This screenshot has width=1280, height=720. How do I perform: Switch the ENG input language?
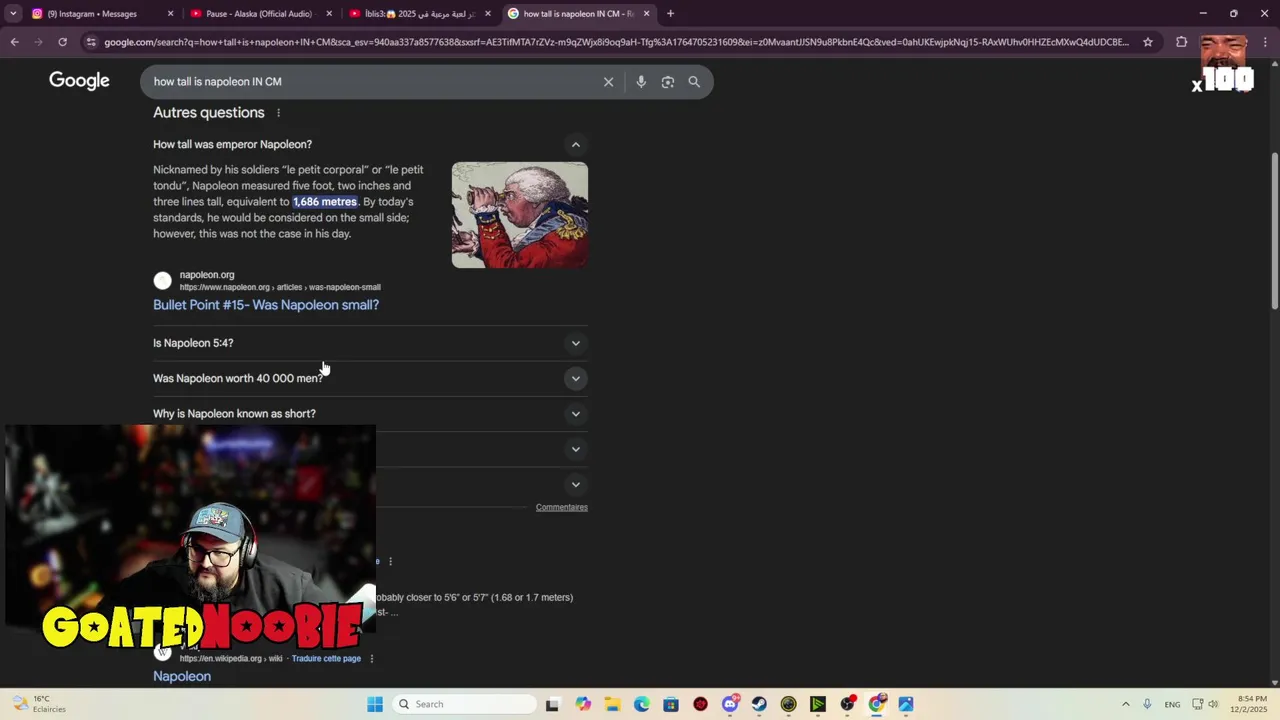pyautogui.click(x=1172, y=704)
